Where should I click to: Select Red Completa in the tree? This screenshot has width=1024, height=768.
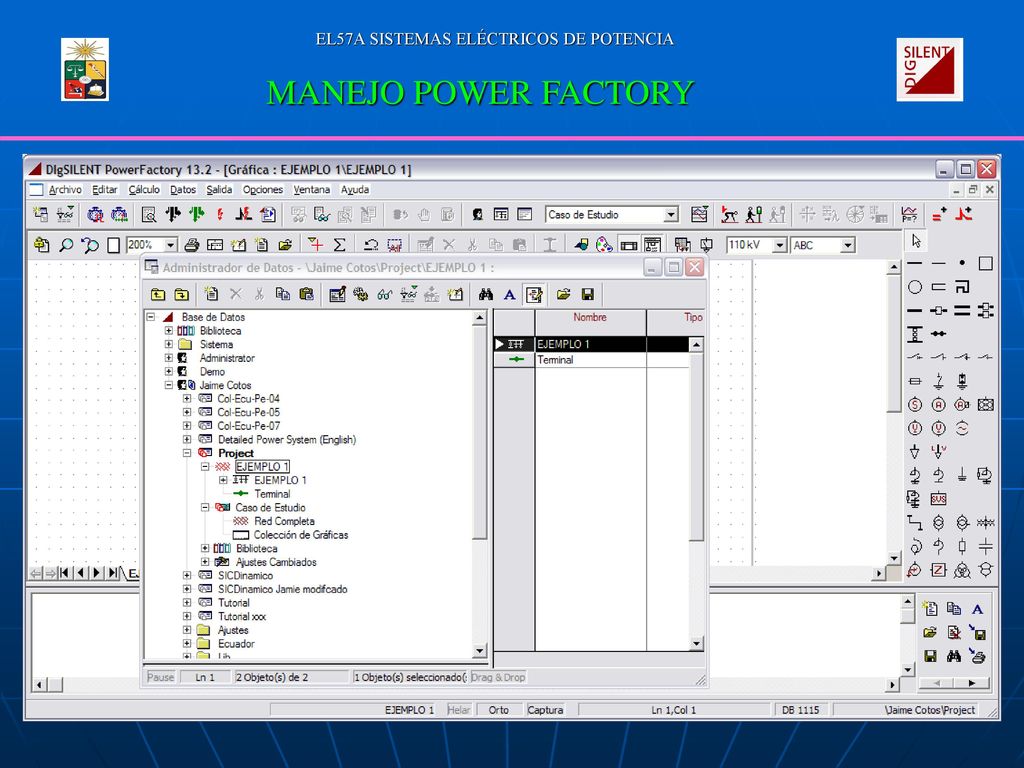[x=284, y=521]
